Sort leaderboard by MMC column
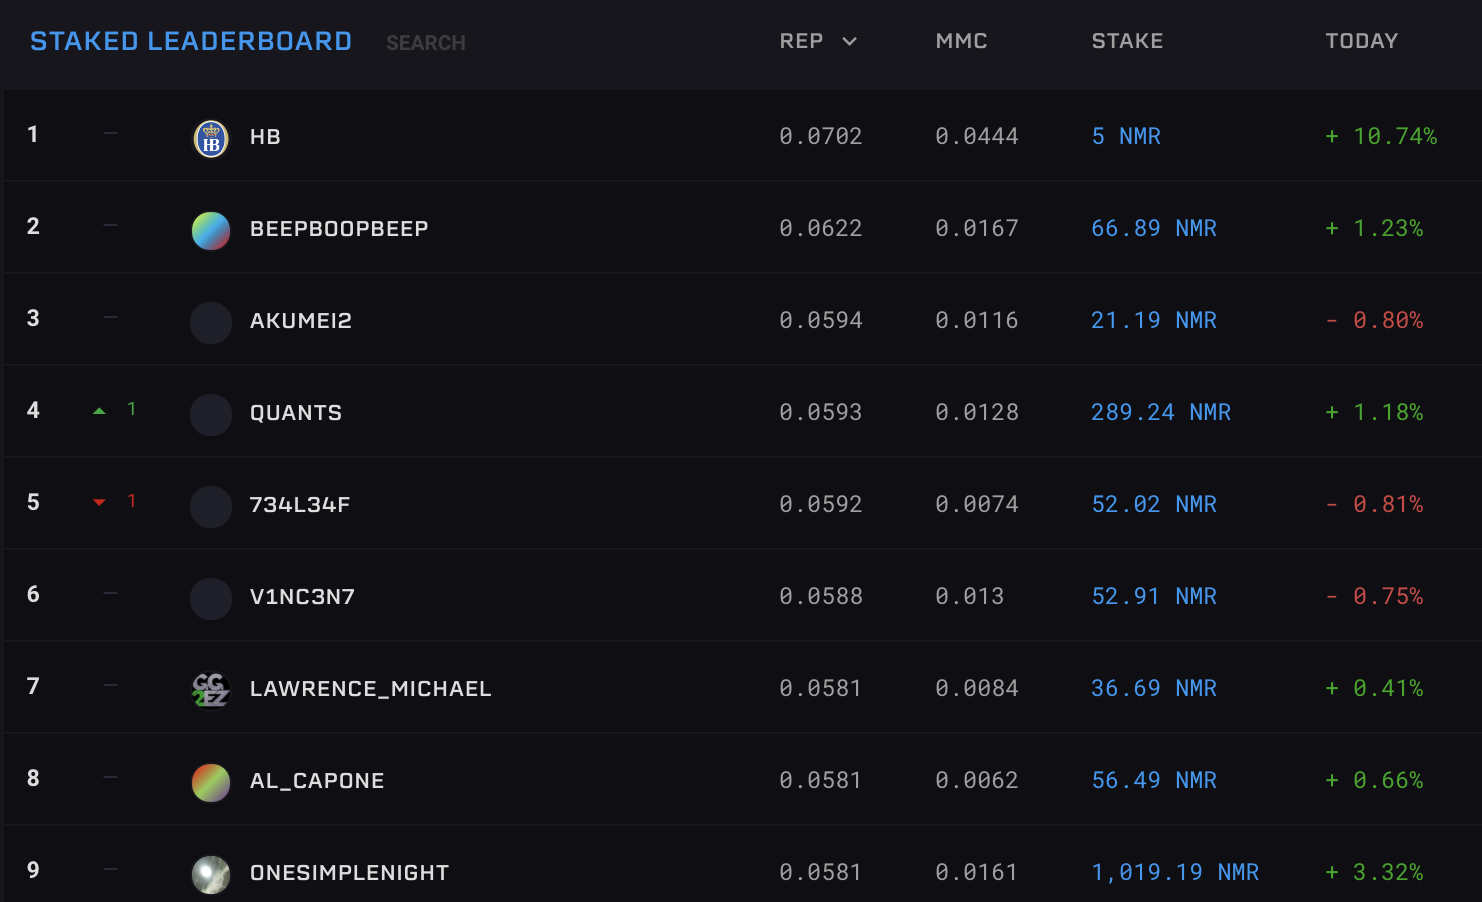The width and height of the screenshot is (1482, 902). [961, 41]
